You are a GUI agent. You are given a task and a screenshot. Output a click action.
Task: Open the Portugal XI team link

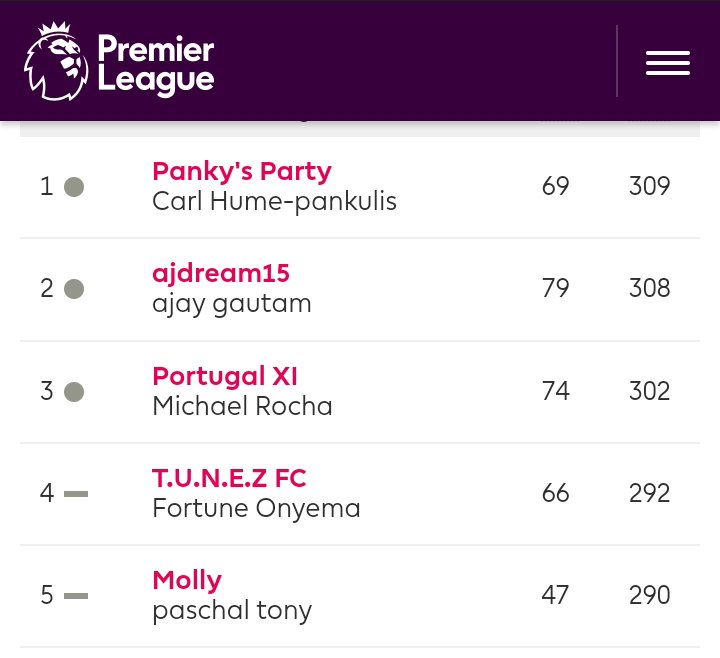tap(225, 376)
